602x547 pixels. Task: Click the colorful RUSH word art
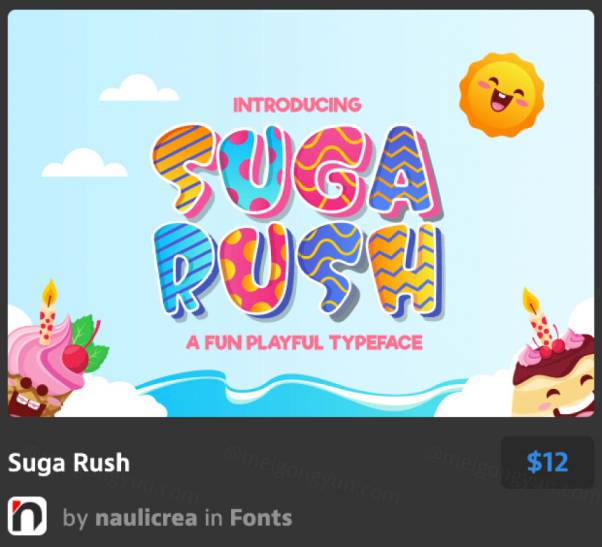[299, 269]
